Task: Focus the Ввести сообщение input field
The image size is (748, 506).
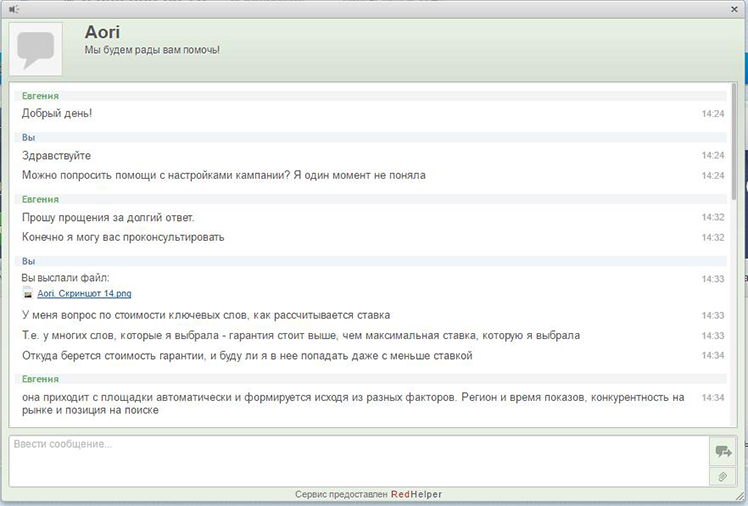Action: (359, 460)
